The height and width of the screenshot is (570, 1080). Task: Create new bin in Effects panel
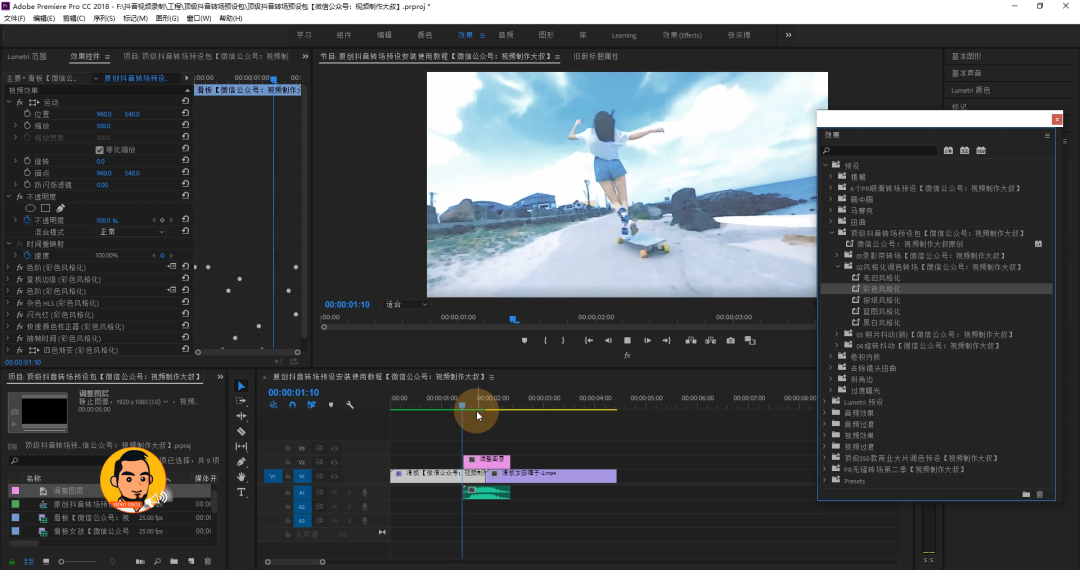(1026, 494)
